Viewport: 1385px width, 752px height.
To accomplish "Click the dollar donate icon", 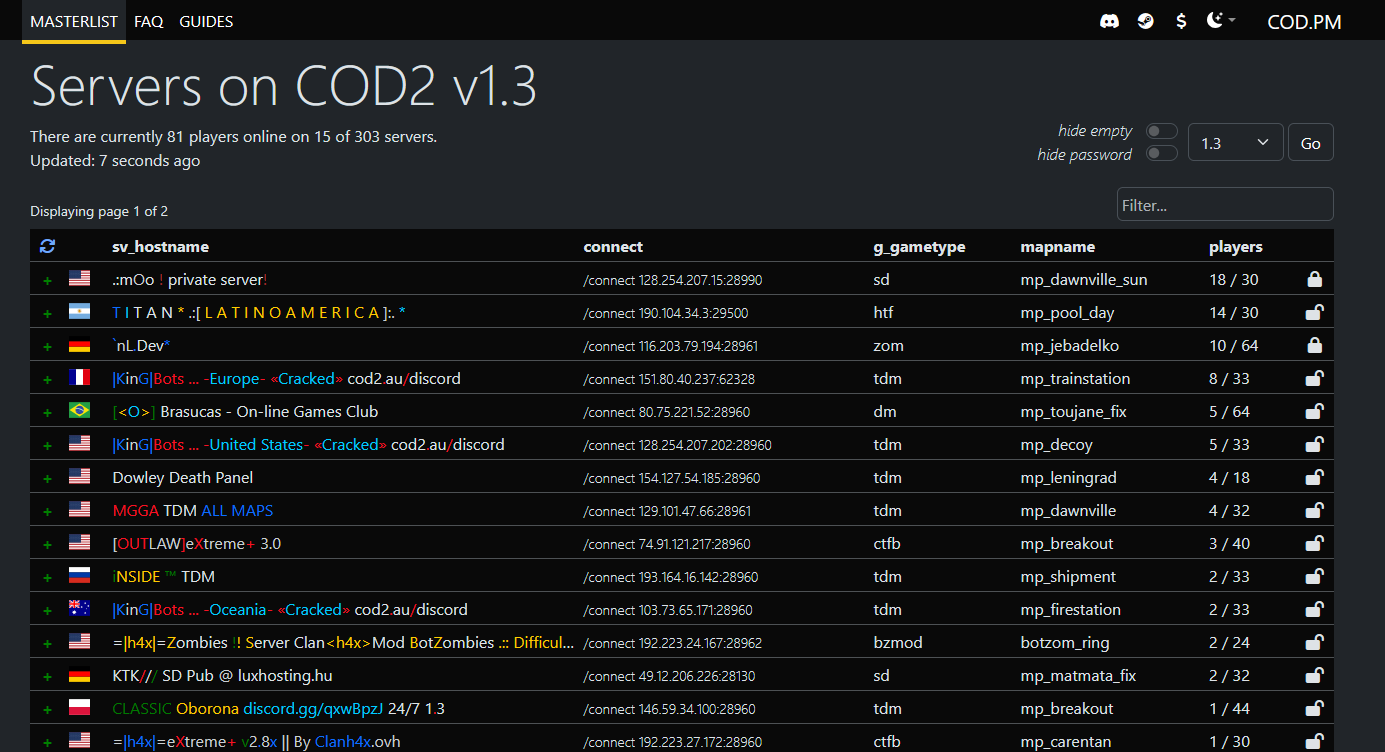I will (x=1181, y=21).
